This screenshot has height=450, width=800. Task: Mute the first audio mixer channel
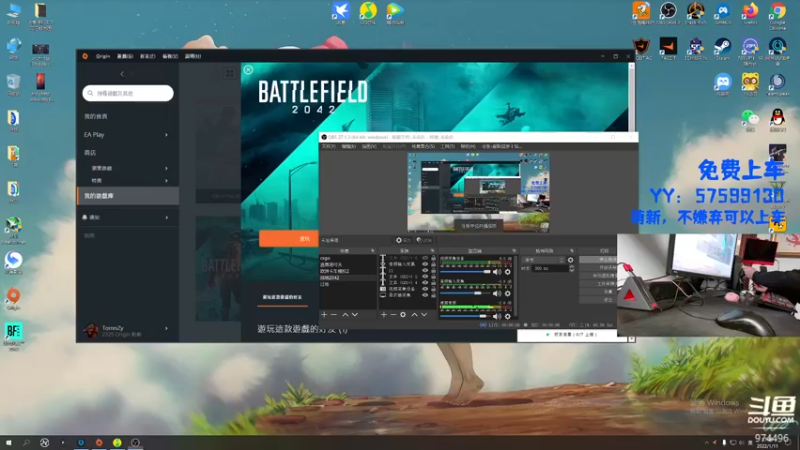coord(497,272)
